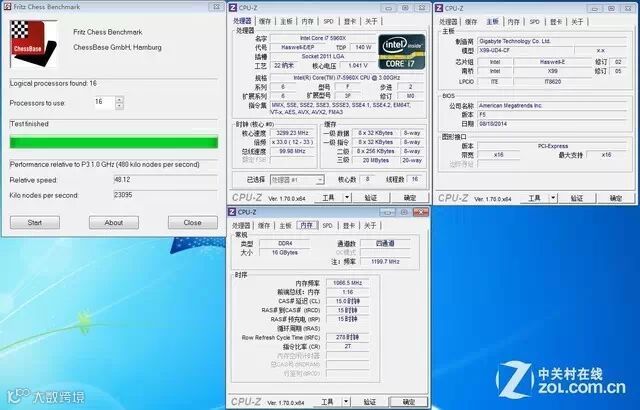Click the green benchmark progress bar
The image size is (640, 410).
(114, 142)
